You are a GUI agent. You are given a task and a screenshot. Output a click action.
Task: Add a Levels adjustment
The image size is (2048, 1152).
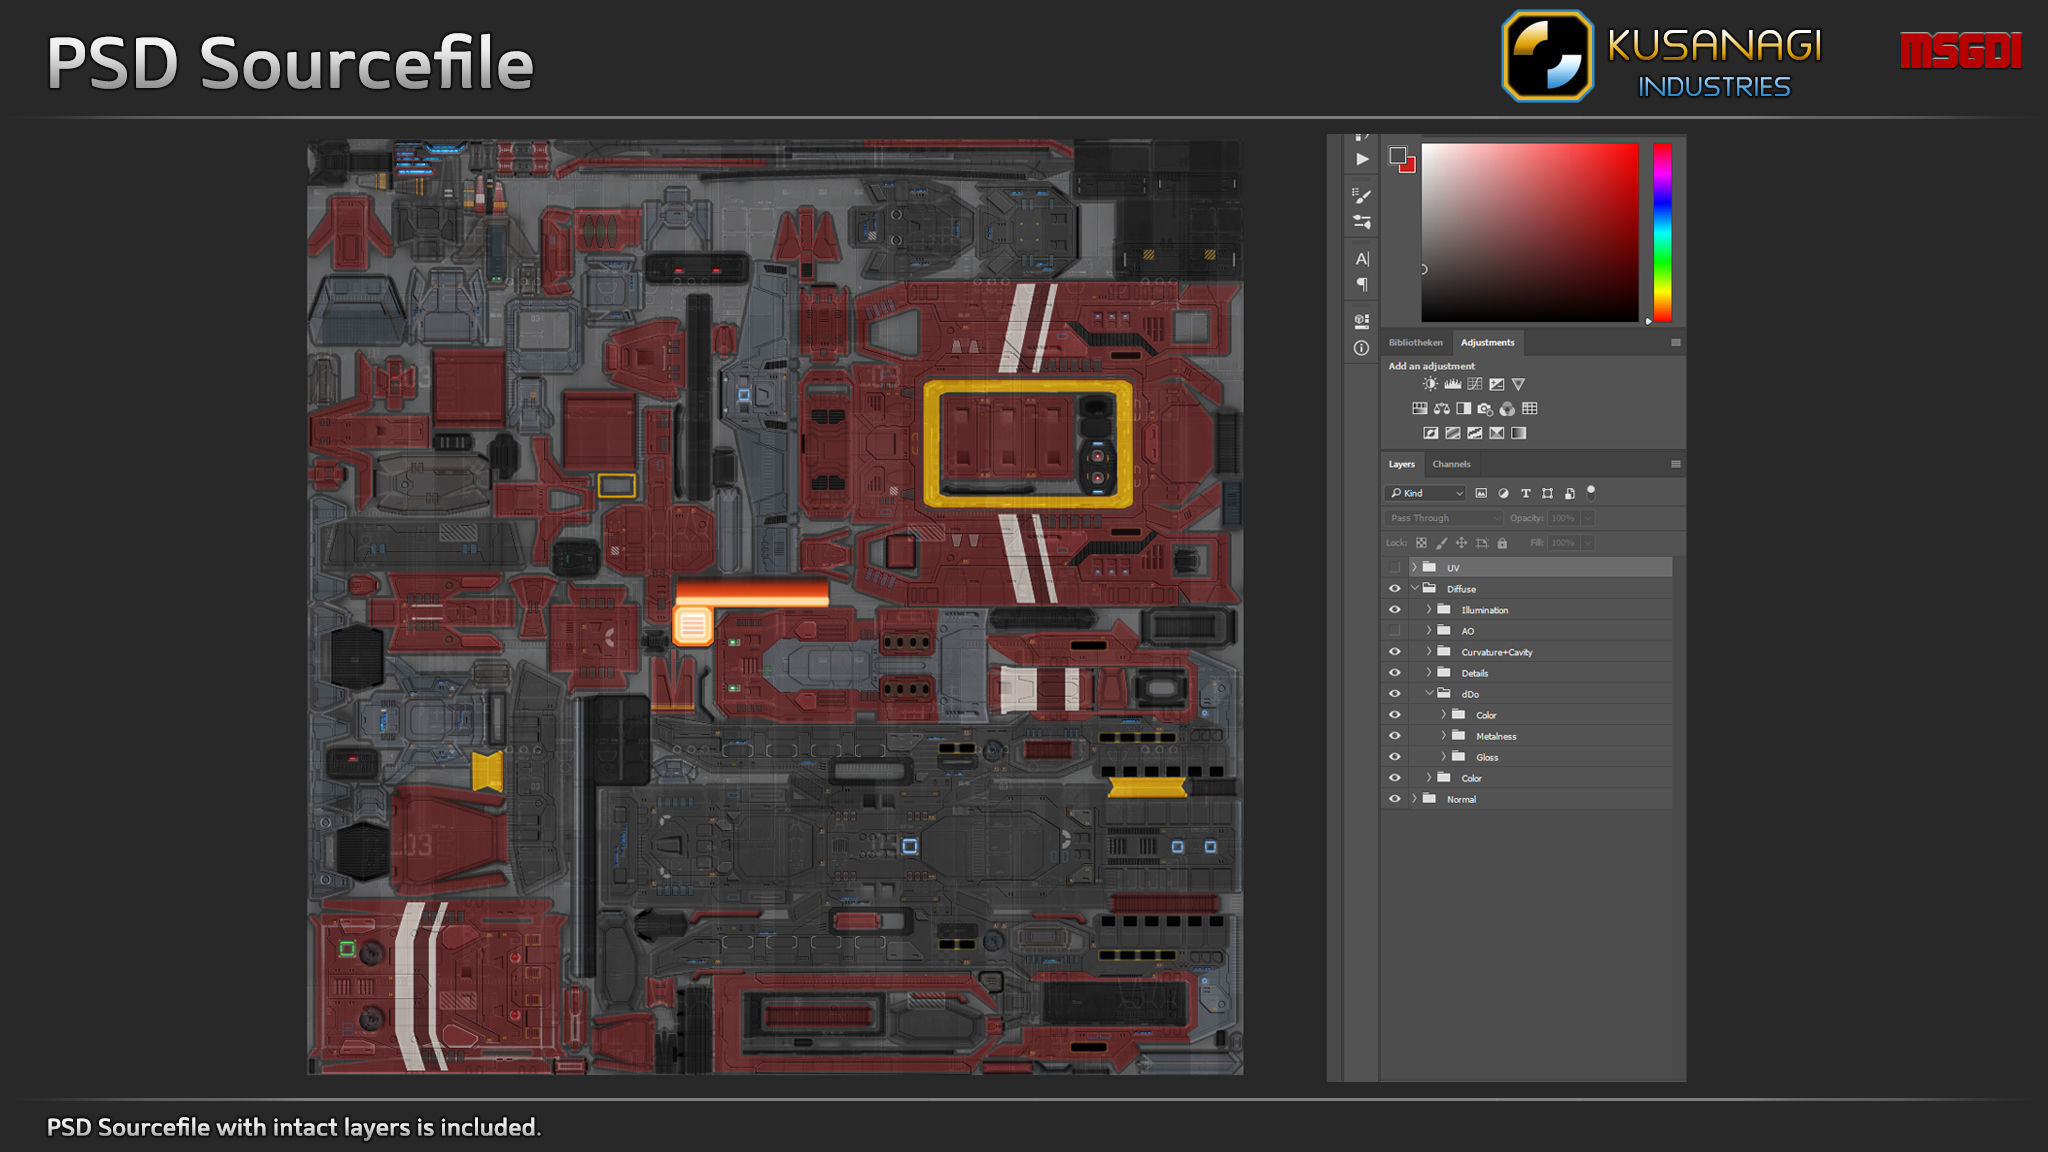point(1452,384)
